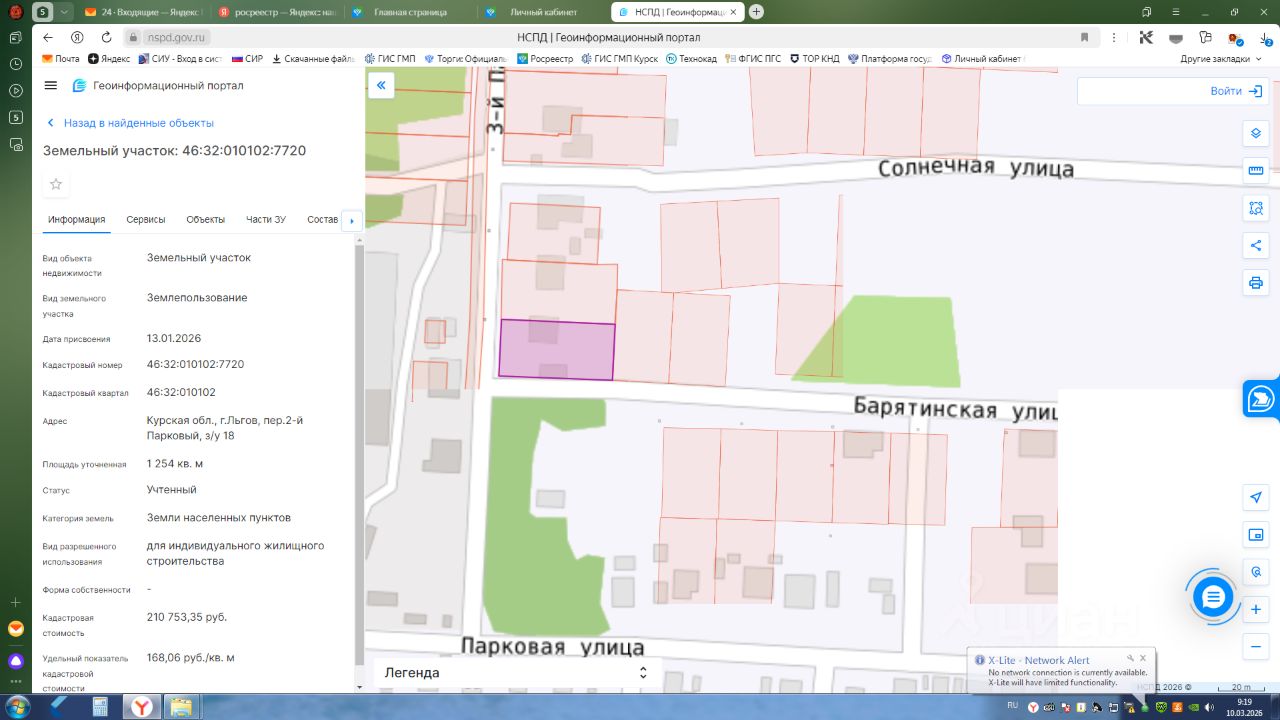Open the Части ЗУ tab
Image resolution: width=1280 pixels, height=720 pixels.
pos(266,220)
